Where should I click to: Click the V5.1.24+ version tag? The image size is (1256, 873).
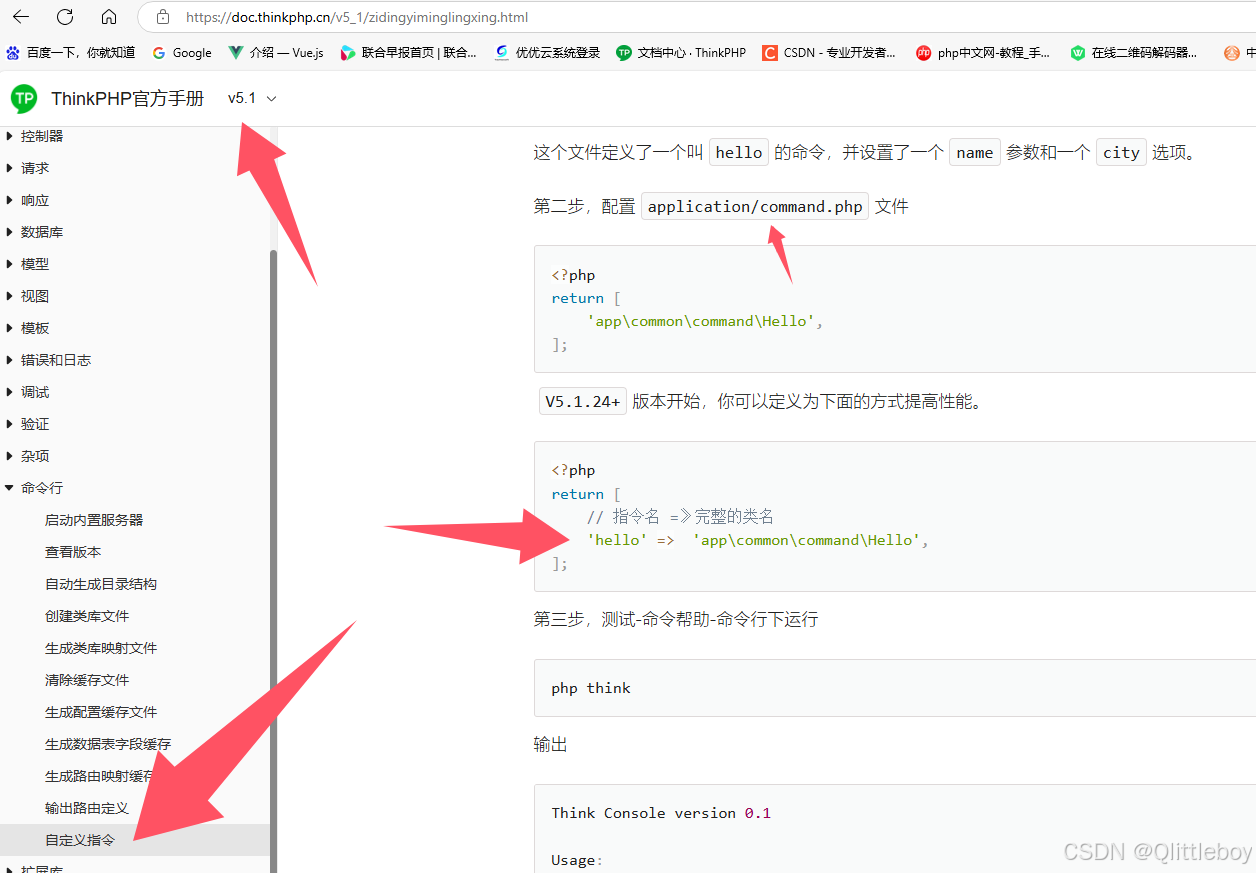point(583,402)
